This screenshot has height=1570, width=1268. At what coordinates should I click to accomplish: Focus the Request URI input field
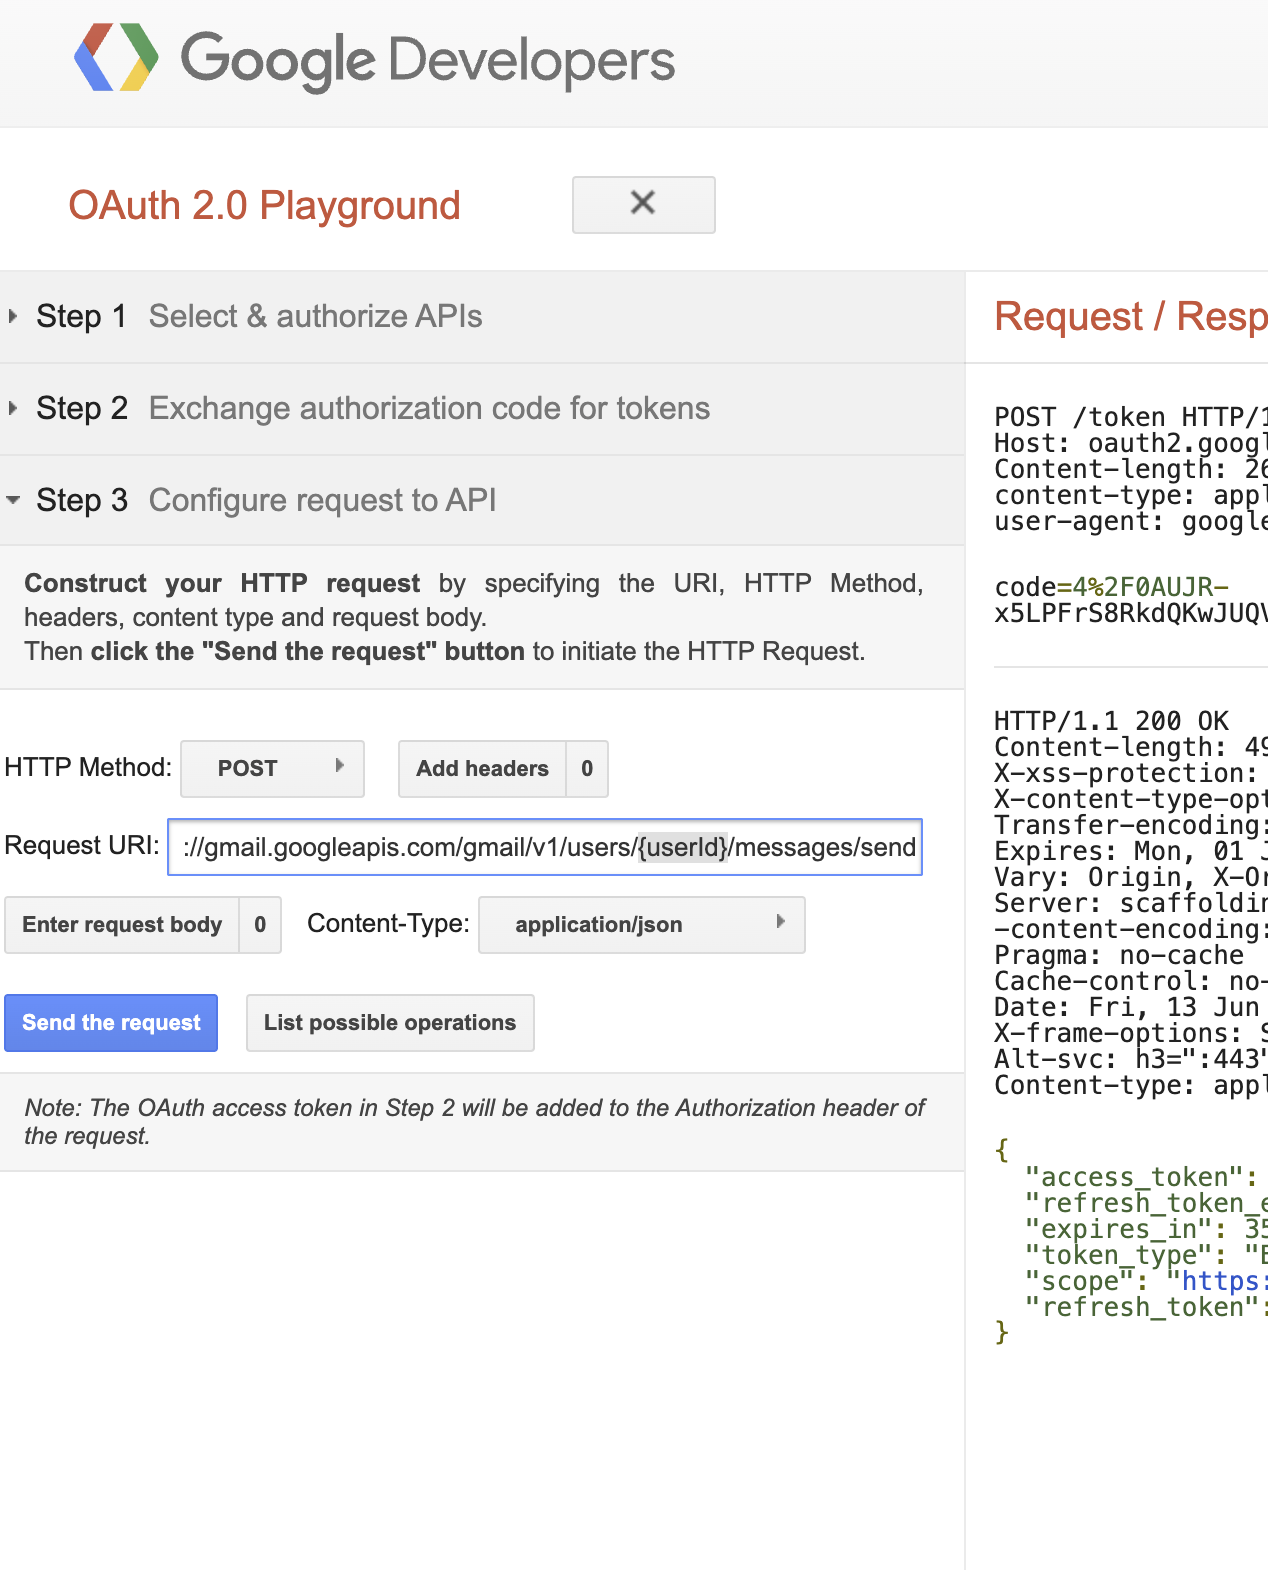pyautogui.click(x=545, y=847)
